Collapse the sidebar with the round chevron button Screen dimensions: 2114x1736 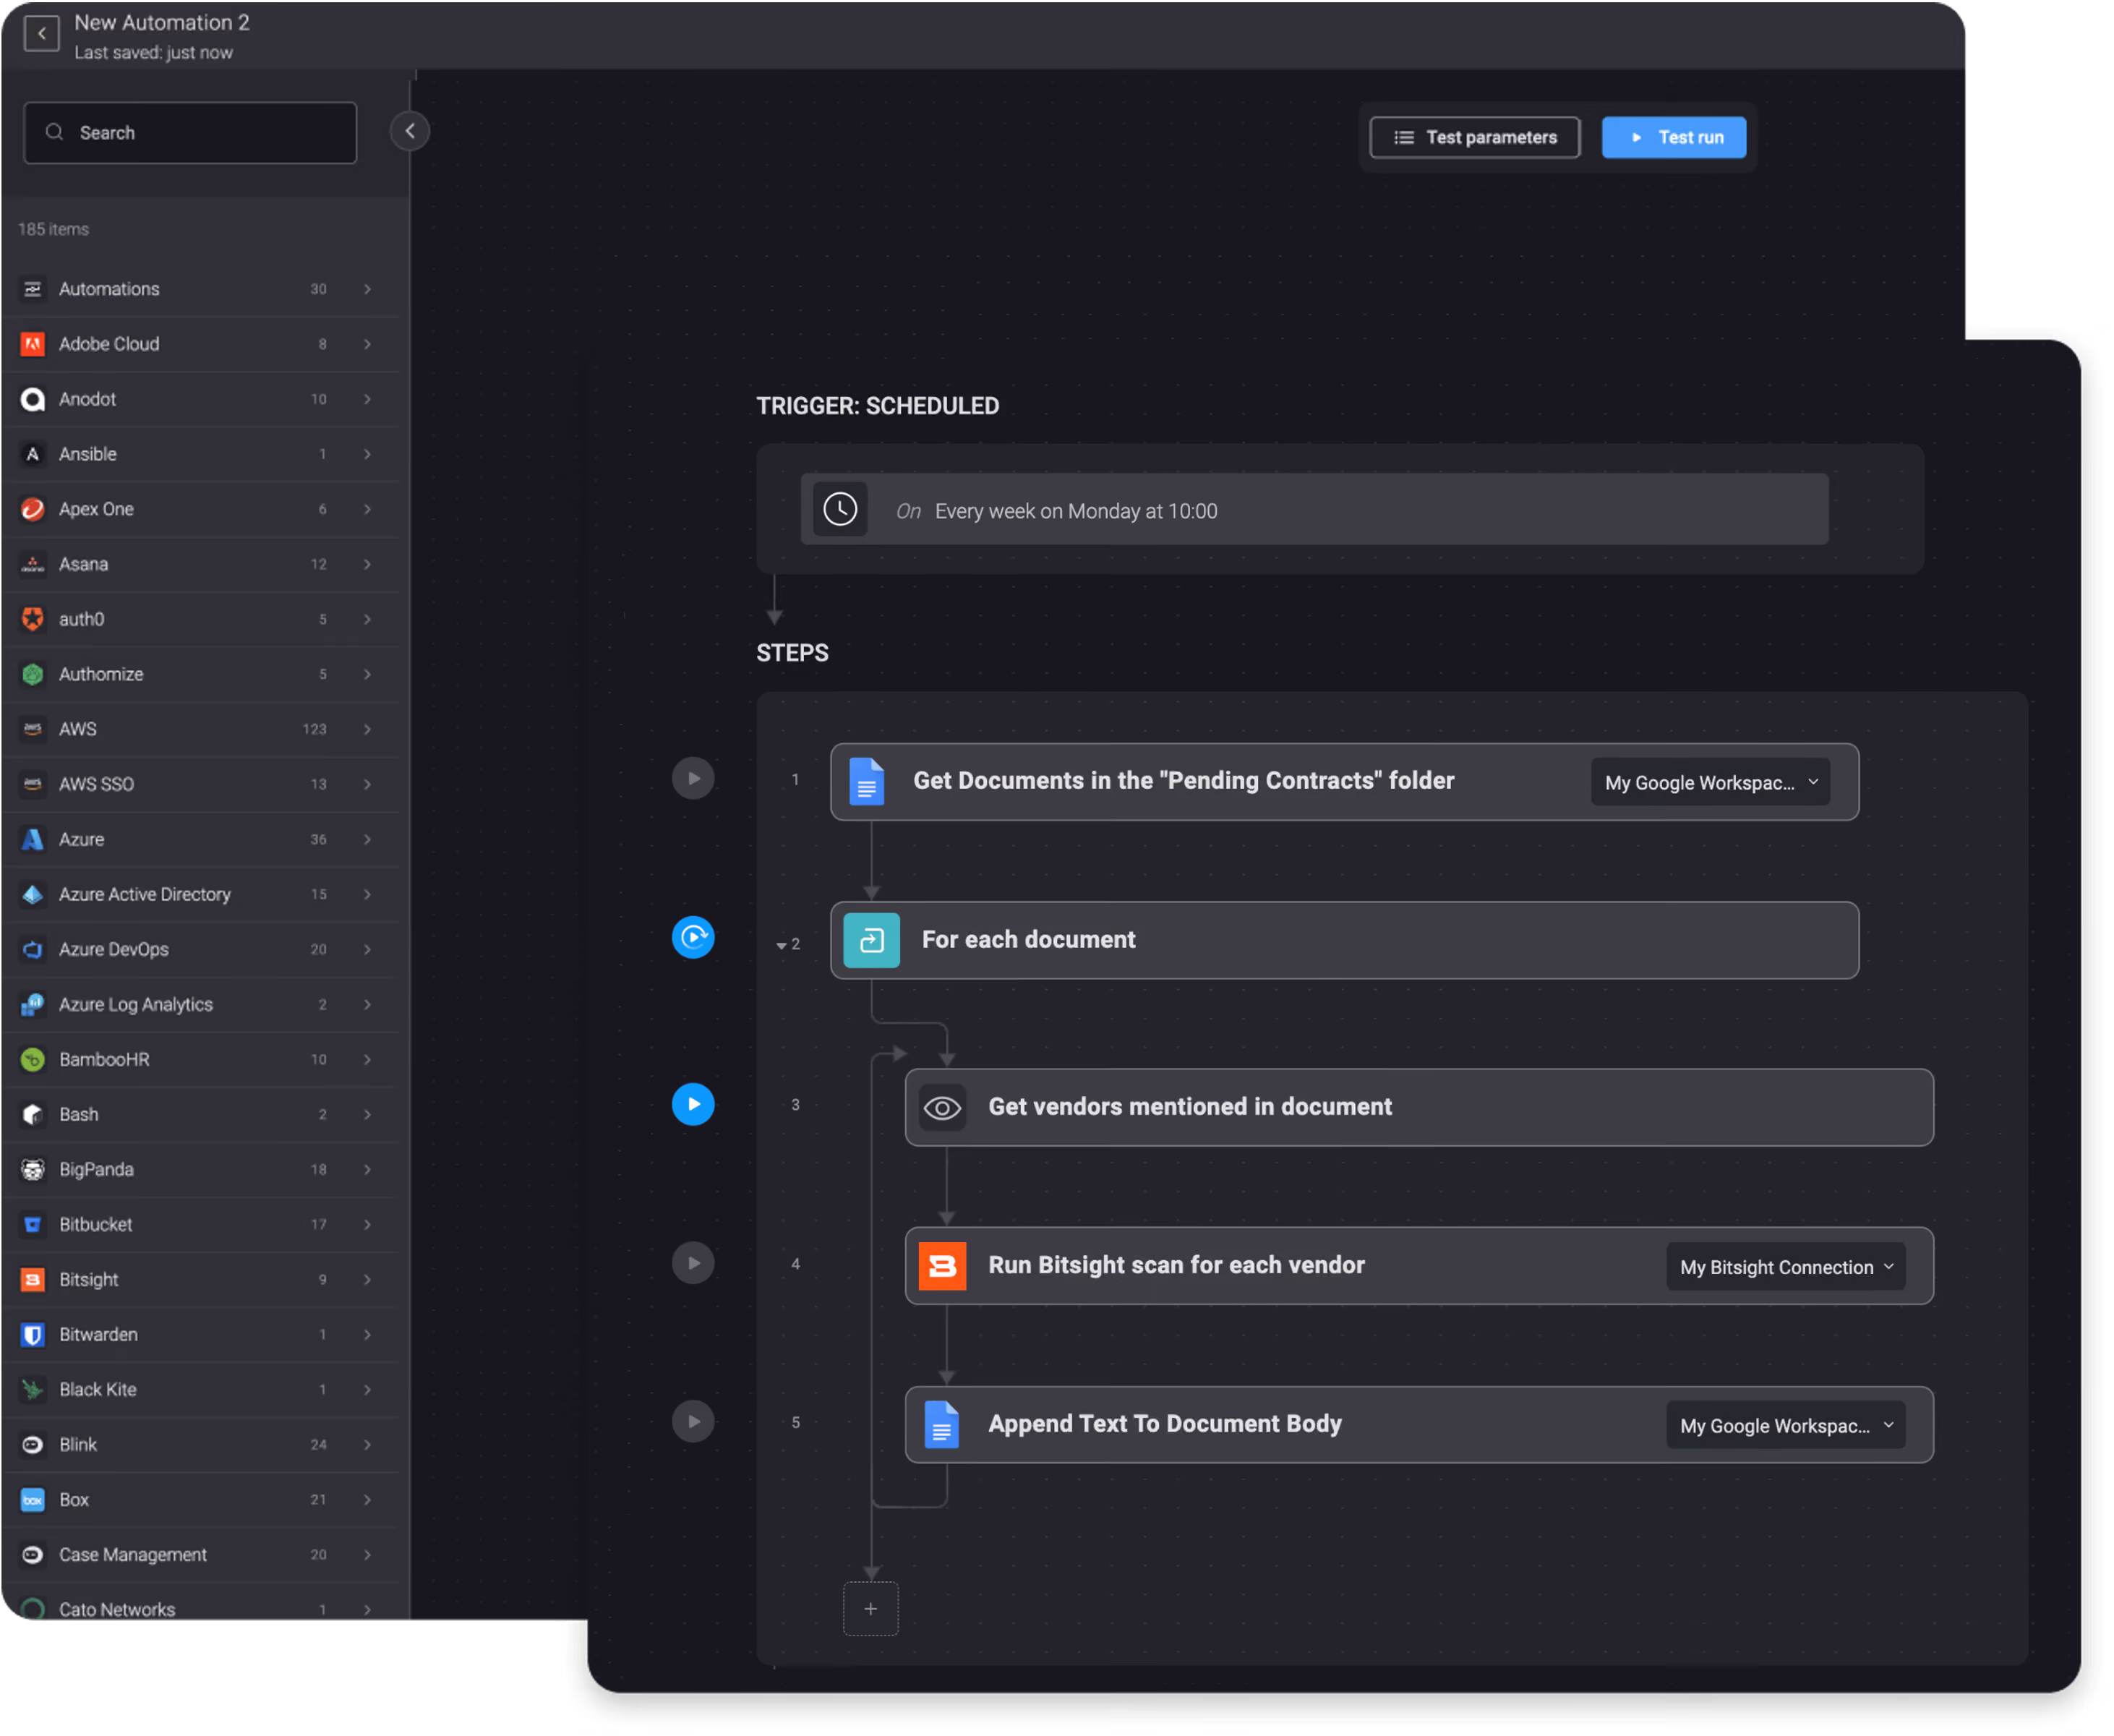click(x=410, y=131)
